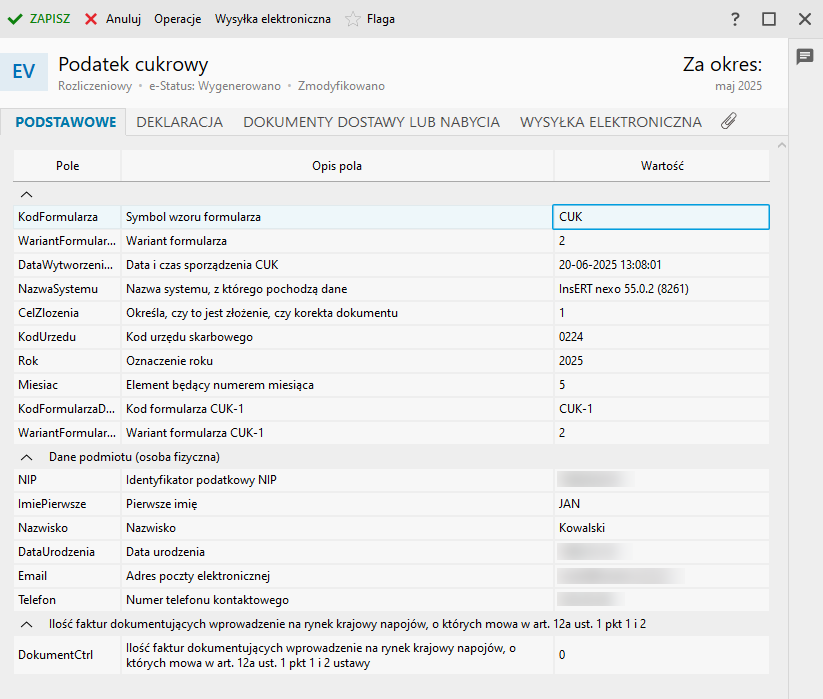Collapse the Ilość faktur dokumentujących group

click(x=26, y=624)
